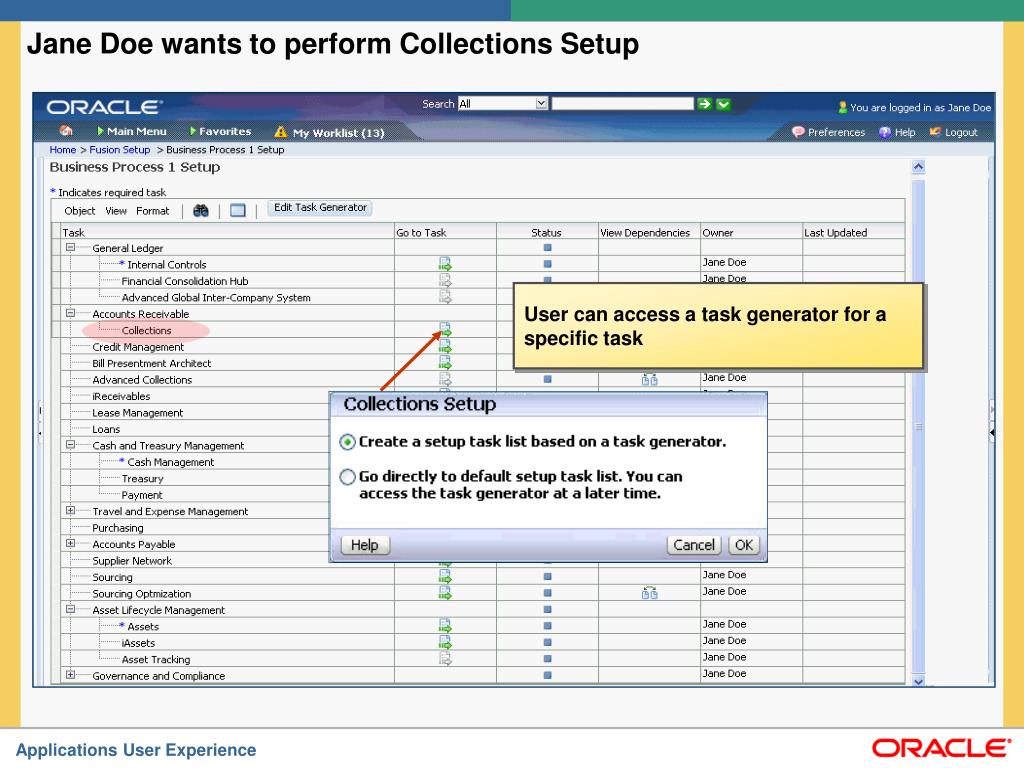The width and height of the screenshot is (1024, 768).
Task: Collapse the General Ledger tree node
Action: click(x=70, y=248)
